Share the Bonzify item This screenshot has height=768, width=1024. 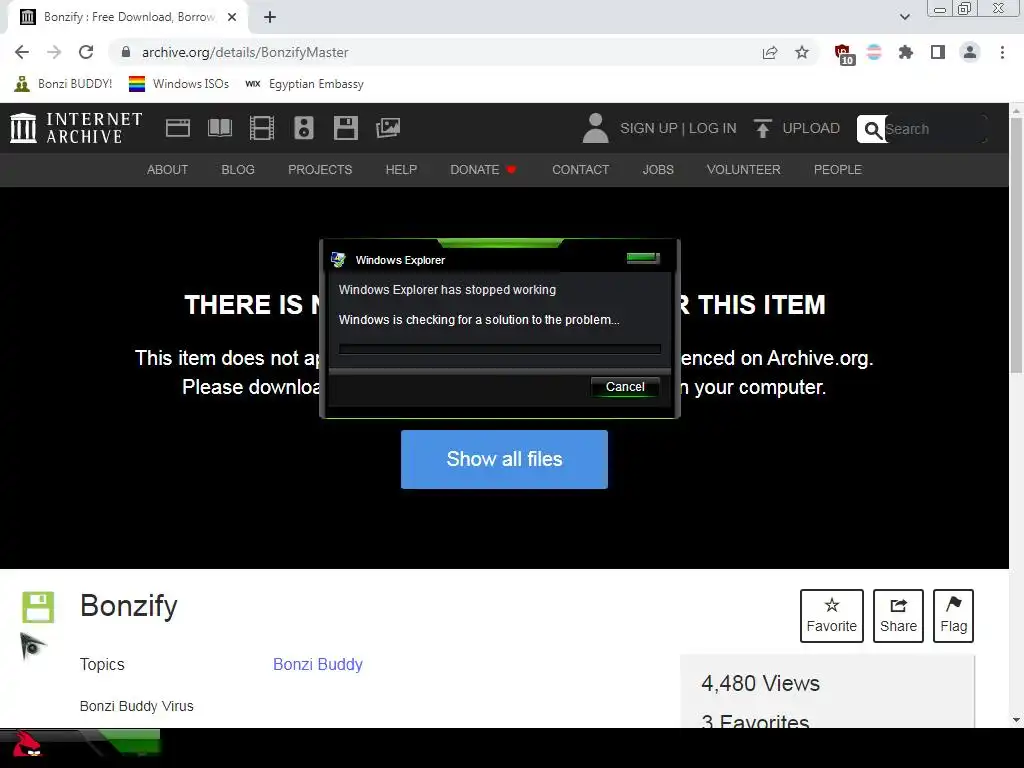898,616
